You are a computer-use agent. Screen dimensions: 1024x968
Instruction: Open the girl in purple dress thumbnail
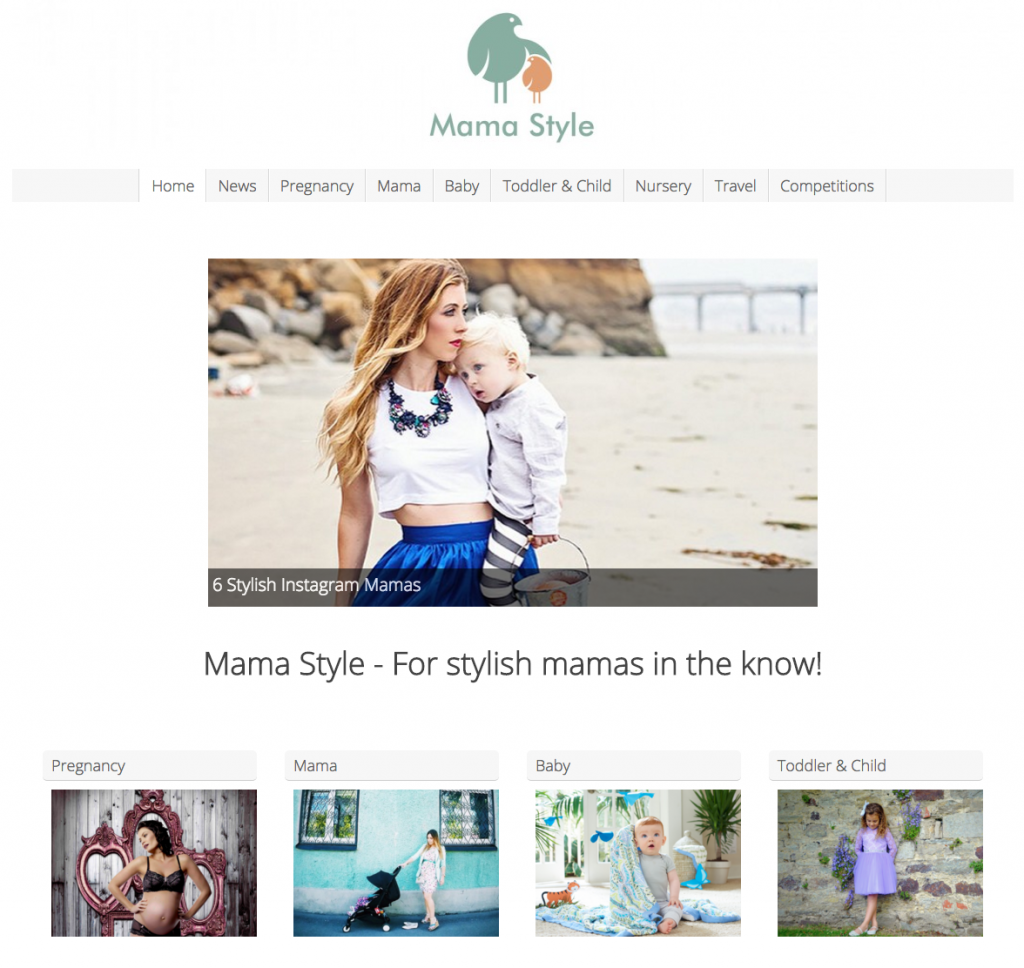click(880, 863)
